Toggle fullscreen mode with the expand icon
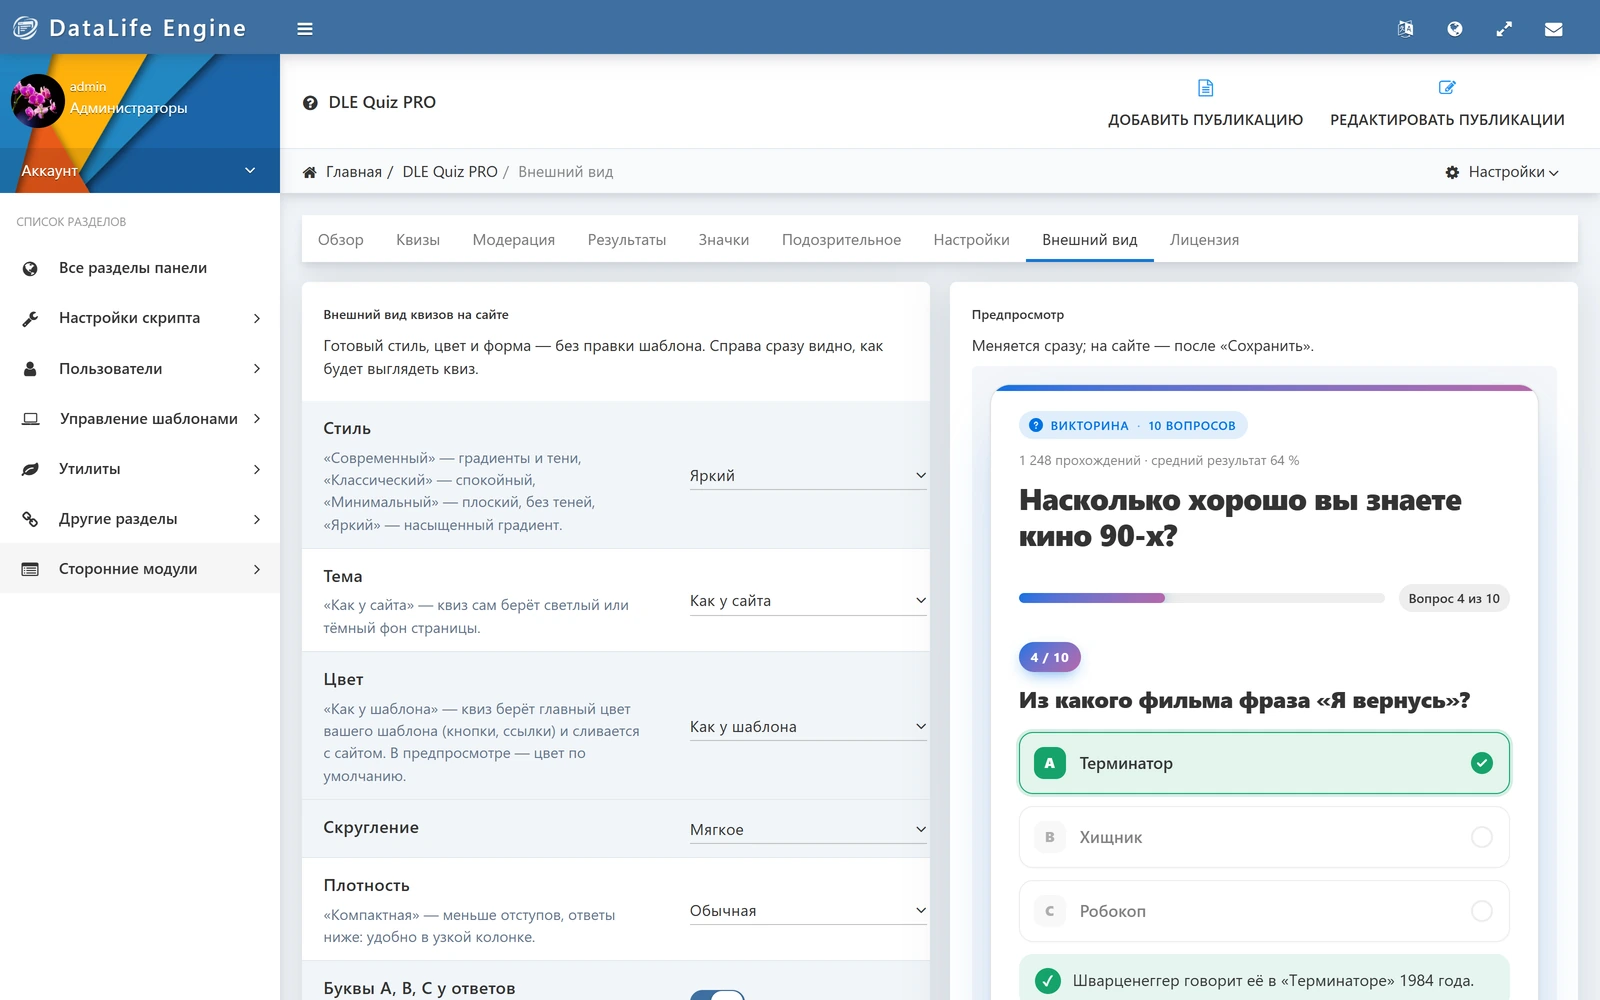 (1504, 29)
